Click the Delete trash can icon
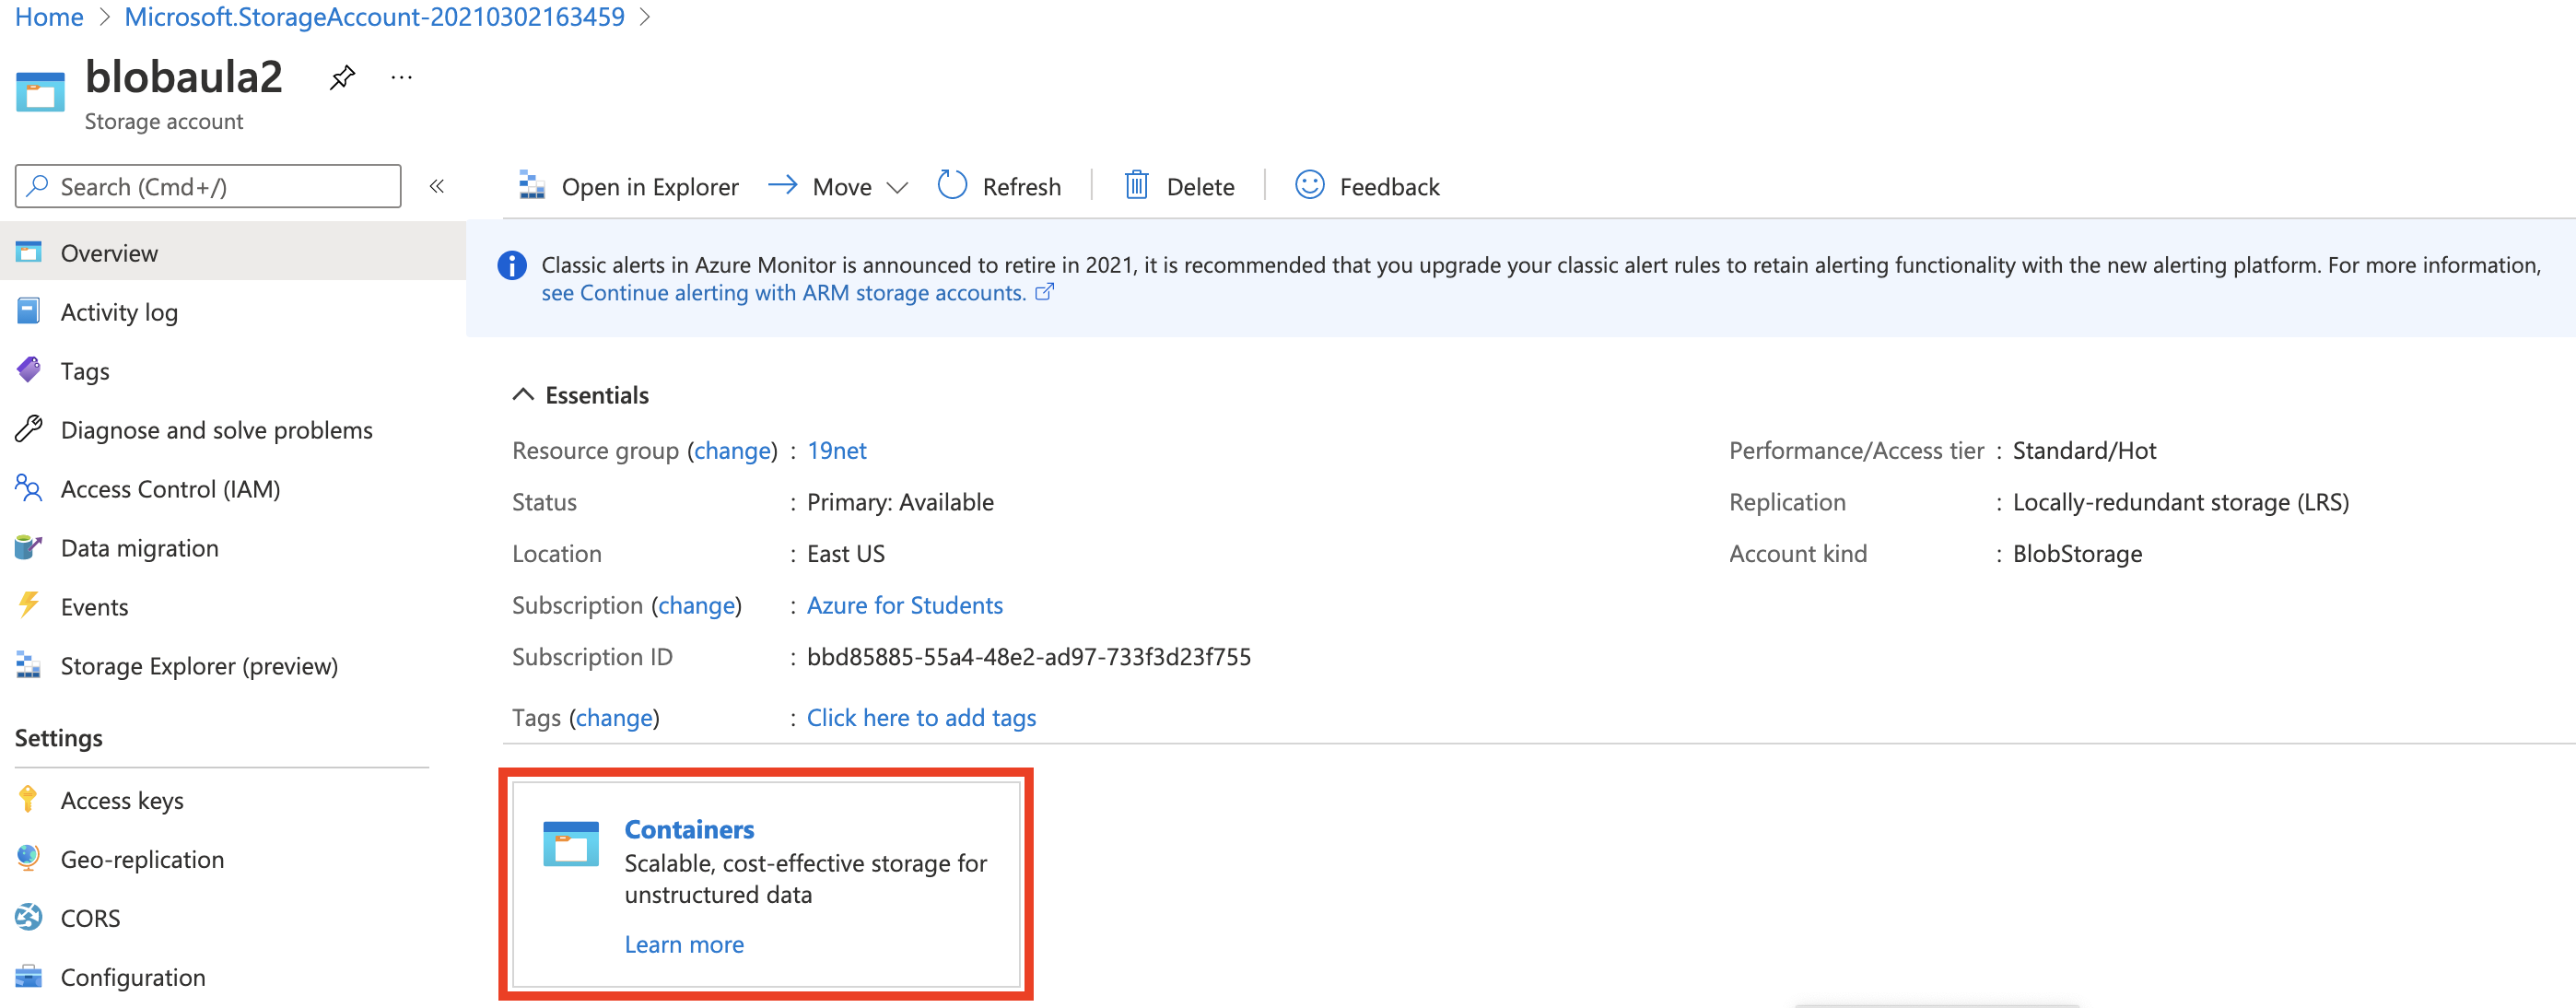 [1136, 186]
